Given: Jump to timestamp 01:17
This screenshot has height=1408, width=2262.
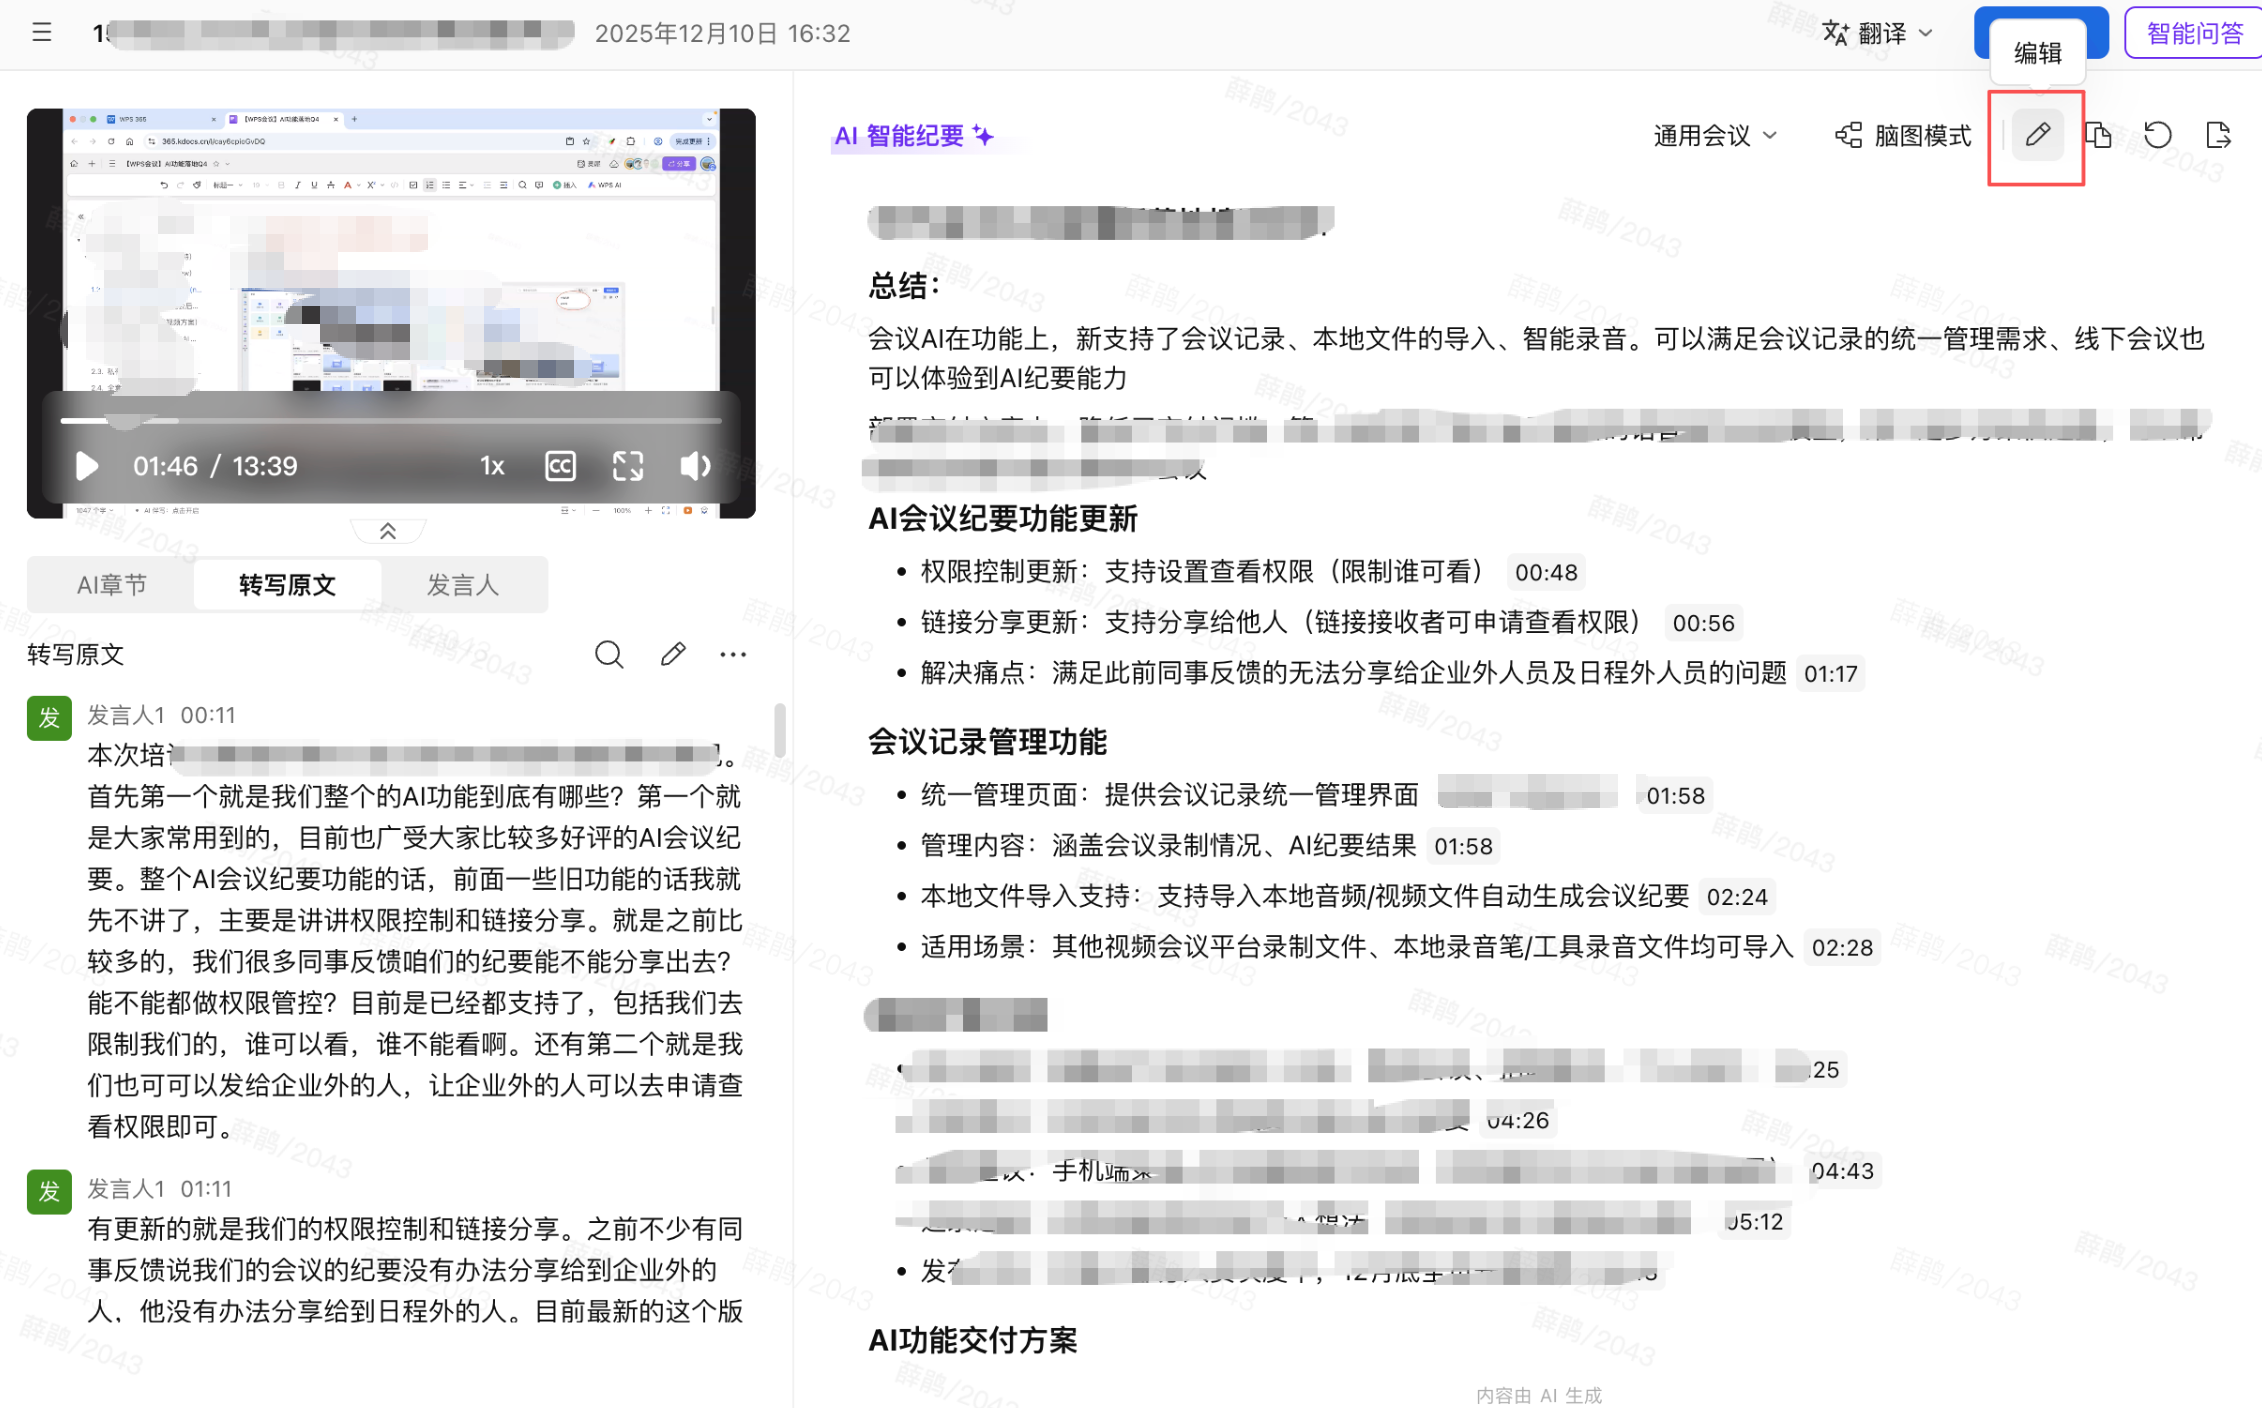Looking at the screenshot, I should [x=1831, y=674].
